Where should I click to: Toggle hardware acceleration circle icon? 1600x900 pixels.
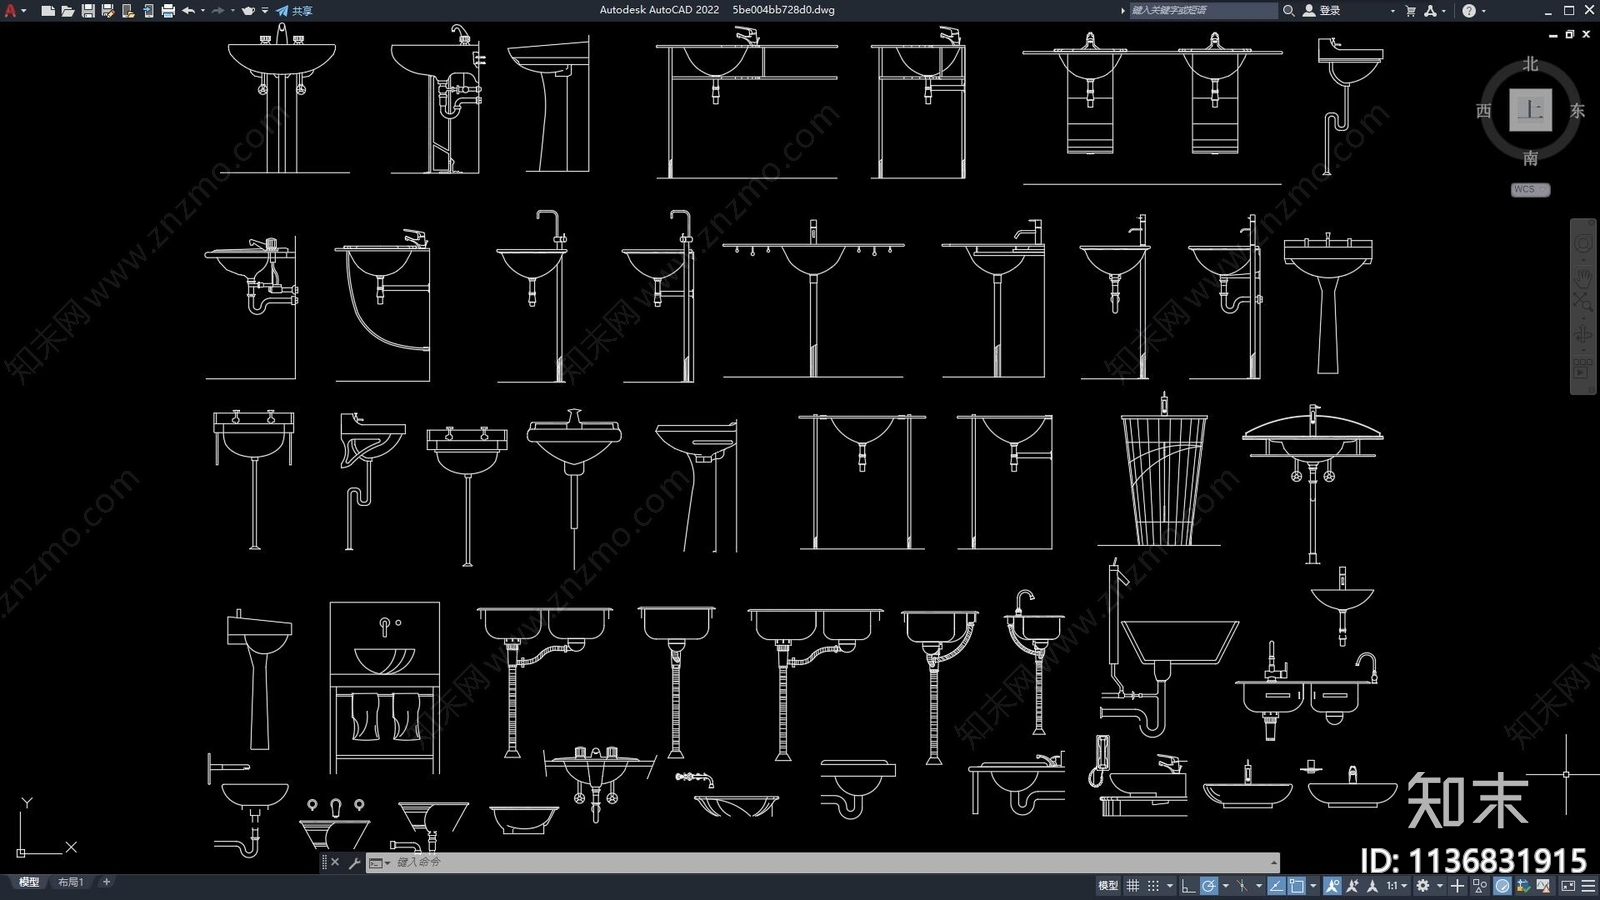click(x=1502, y=886)
